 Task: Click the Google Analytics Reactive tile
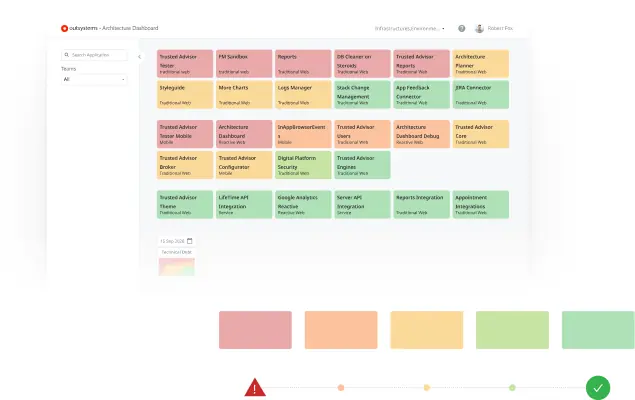click(303, 204)
